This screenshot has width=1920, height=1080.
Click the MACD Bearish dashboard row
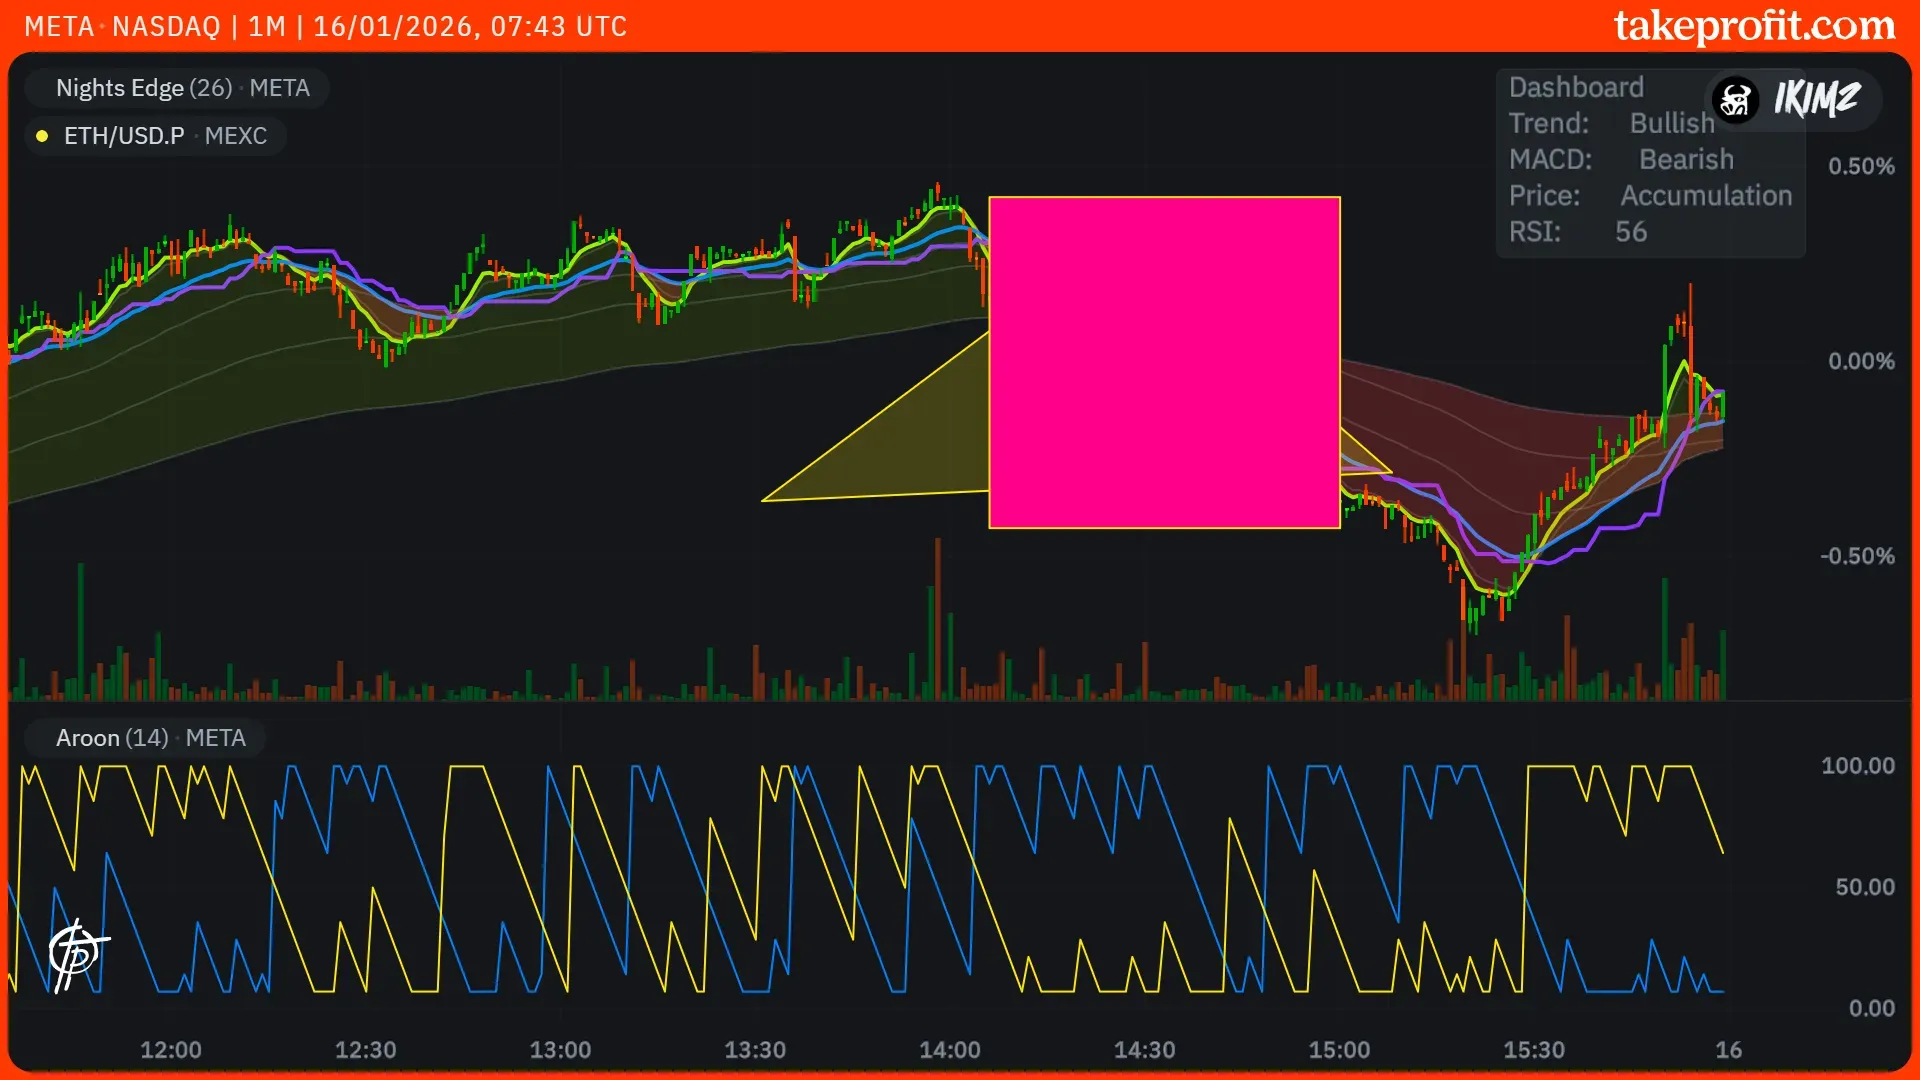1620,159
